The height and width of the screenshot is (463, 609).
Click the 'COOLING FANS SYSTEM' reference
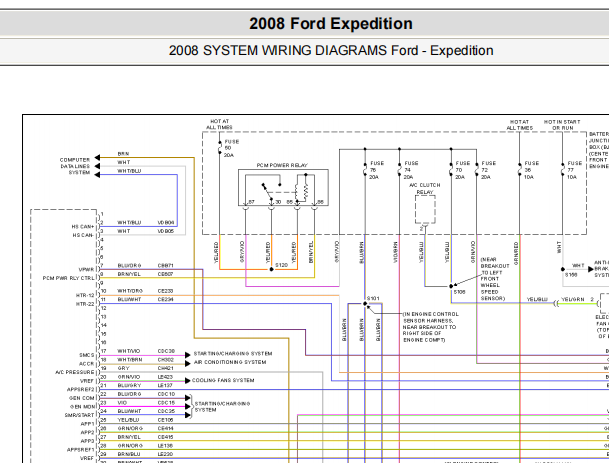[x=223, y=380]
